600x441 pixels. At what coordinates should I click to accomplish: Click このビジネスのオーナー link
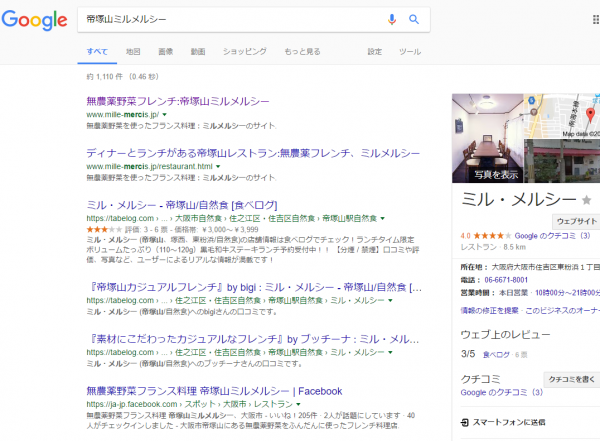point(562,310)
